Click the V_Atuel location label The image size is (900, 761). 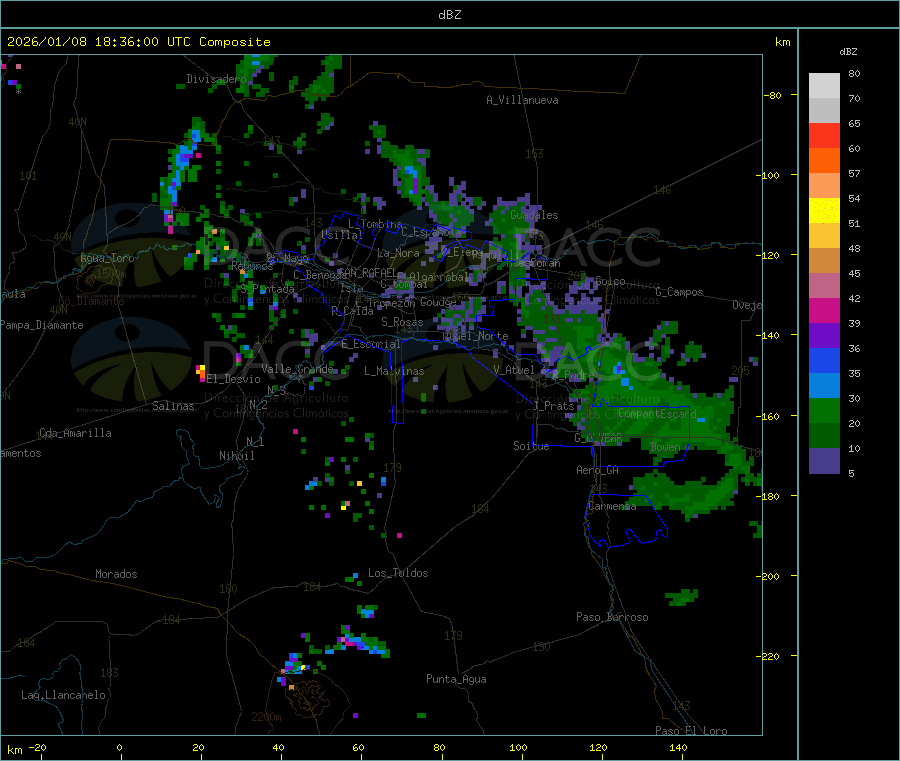click(x=514, y=370)
